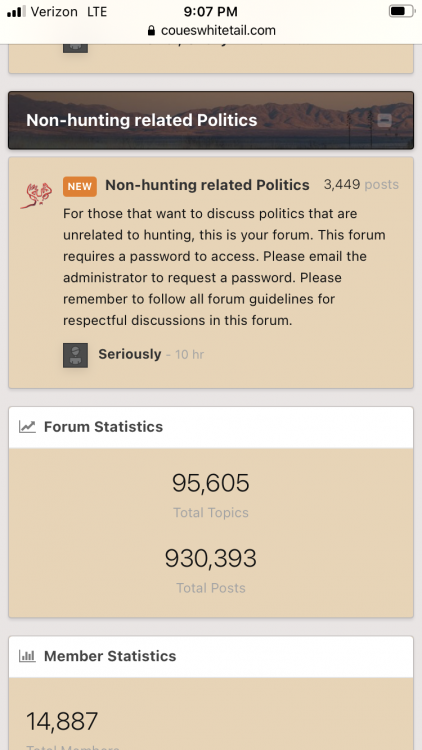Click the red deer forum icon
The image size is (422, 750).
pos(36,195)
